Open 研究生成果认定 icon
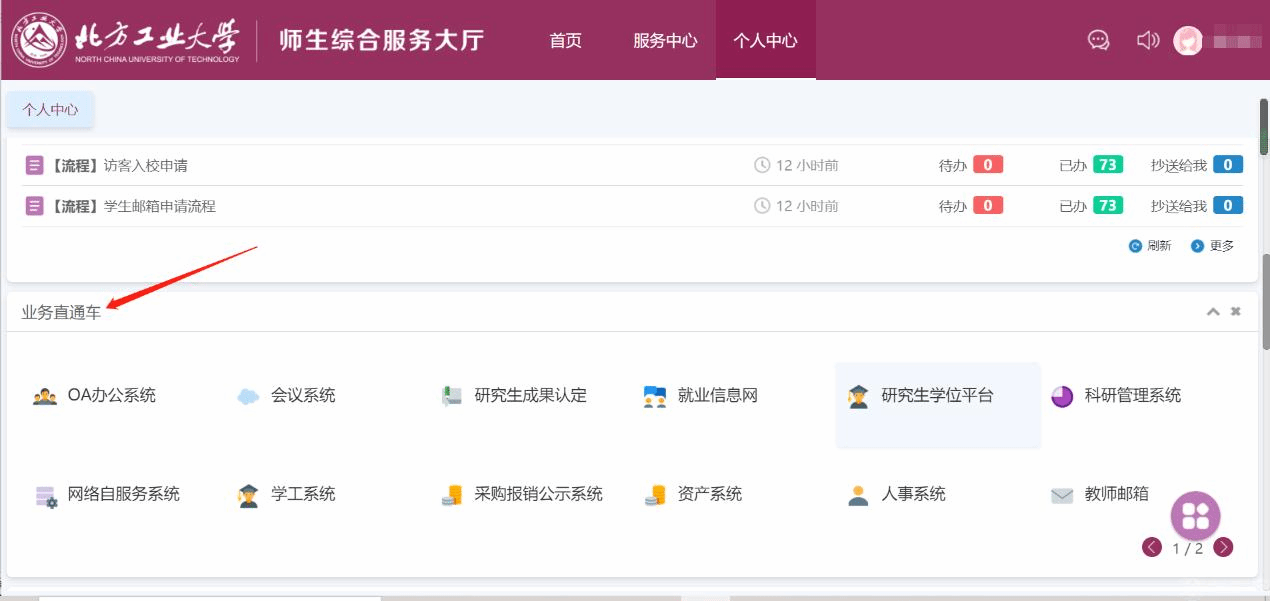1270x601 pixels. click(452, 396)
